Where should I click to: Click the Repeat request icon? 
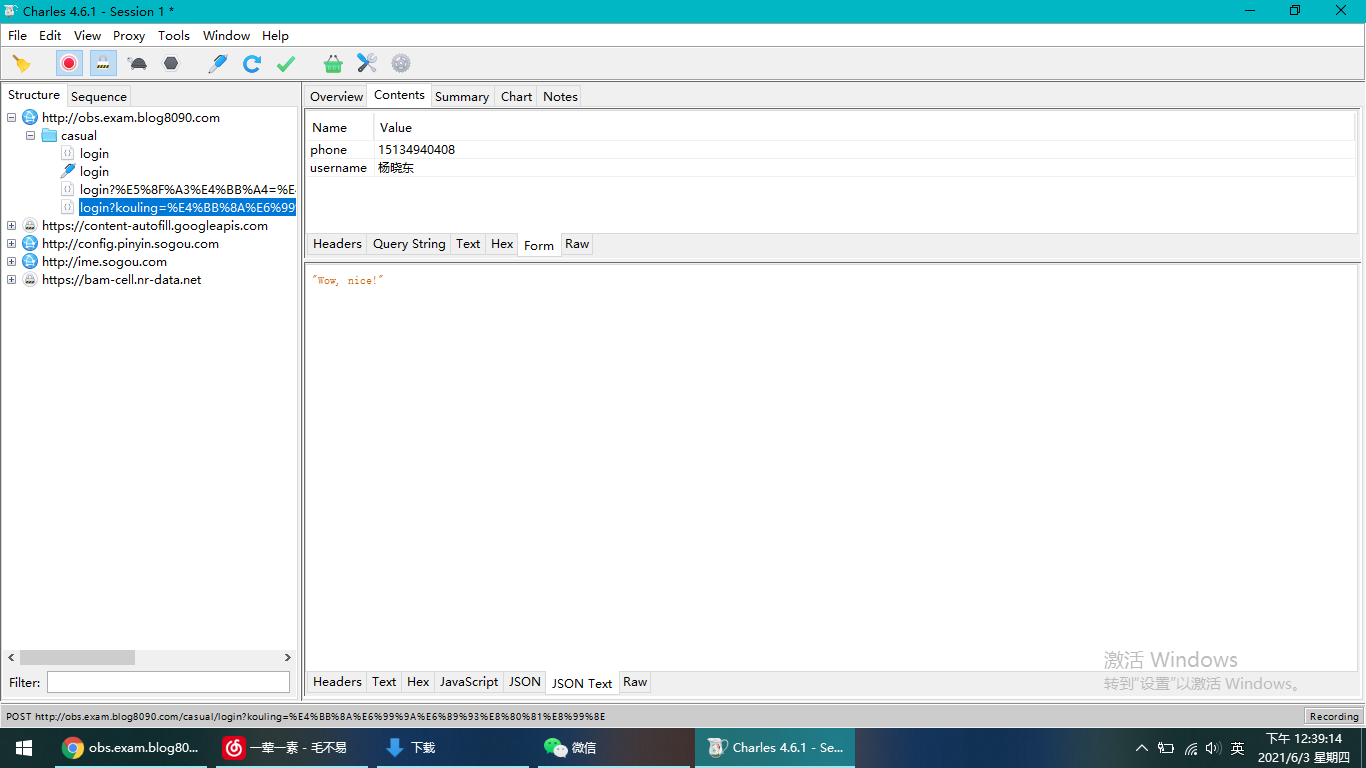tap(252, 64)
